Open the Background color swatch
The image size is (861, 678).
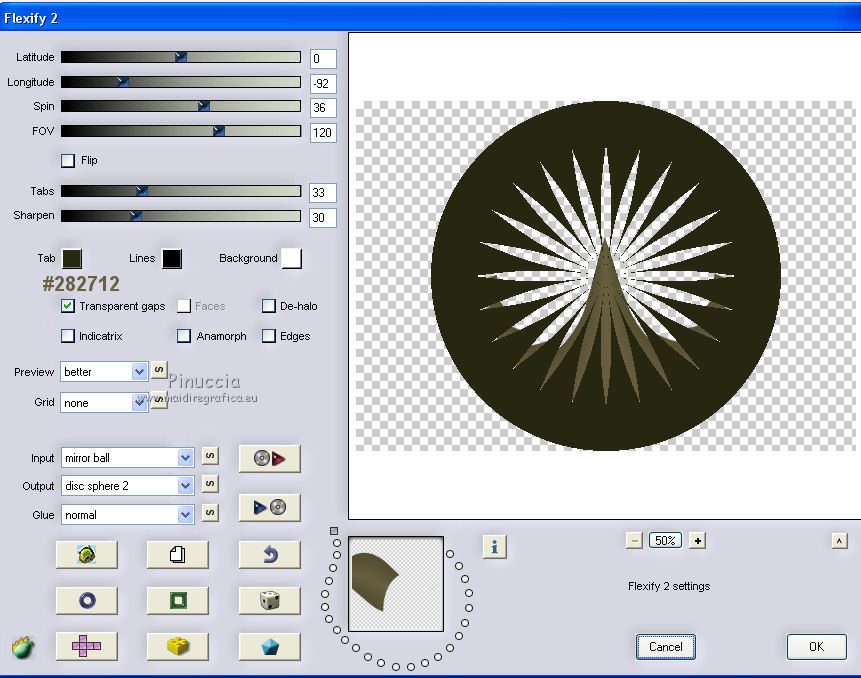(292, 259)
